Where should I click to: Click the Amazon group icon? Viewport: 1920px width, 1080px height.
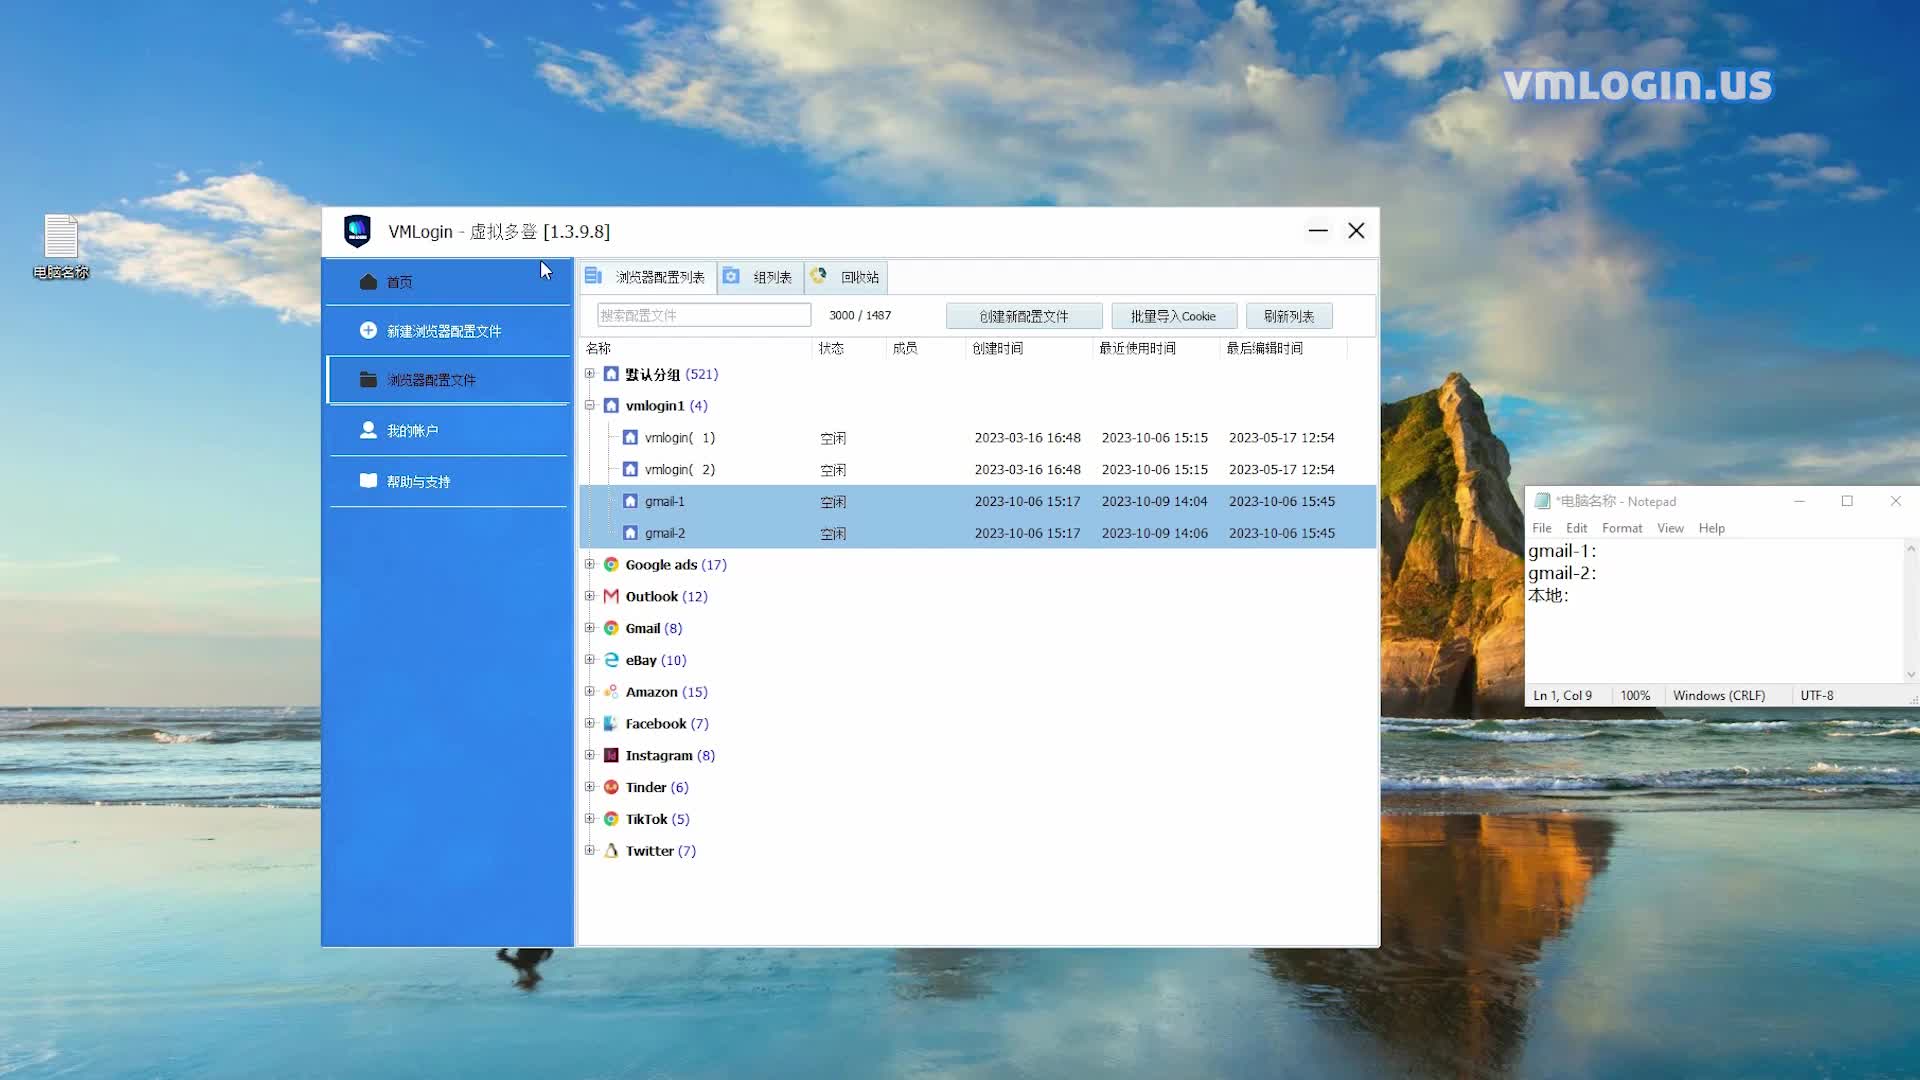(611, 692)
